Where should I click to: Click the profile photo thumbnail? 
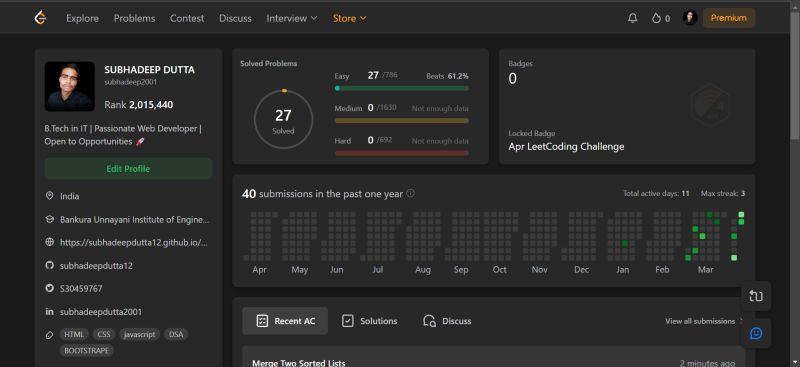point(69,86)
